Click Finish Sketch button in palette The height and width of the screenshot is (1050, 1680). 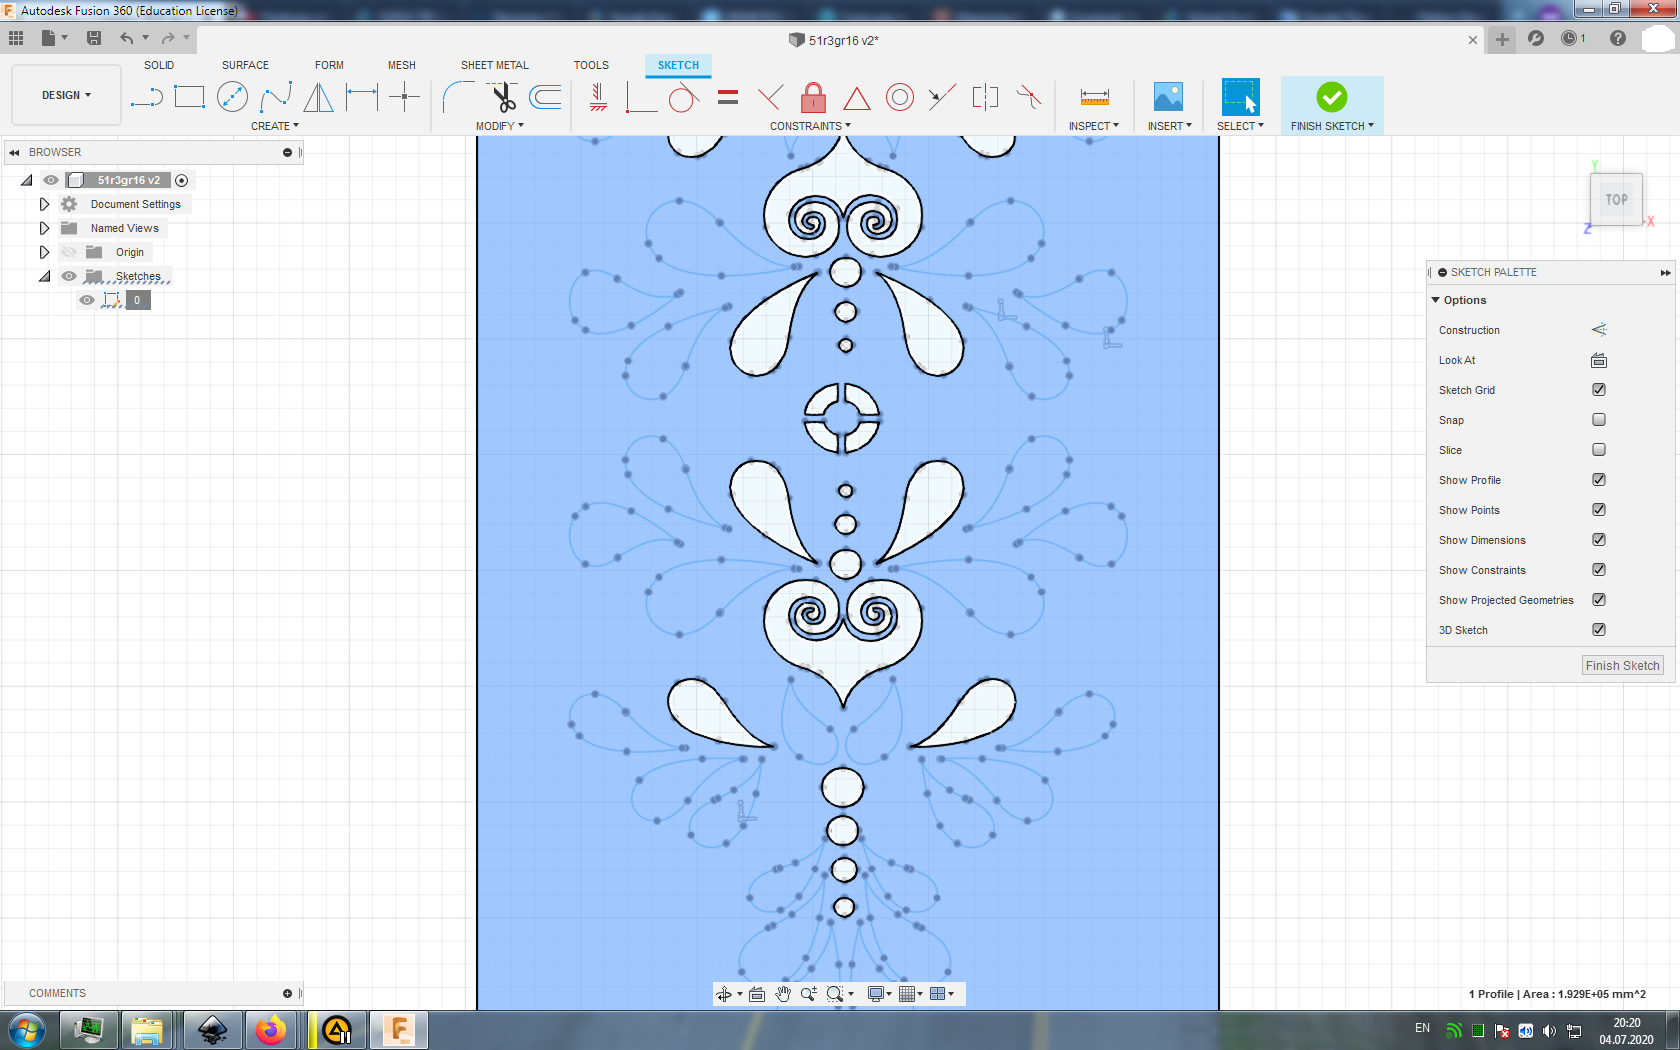pos(1622,666)
